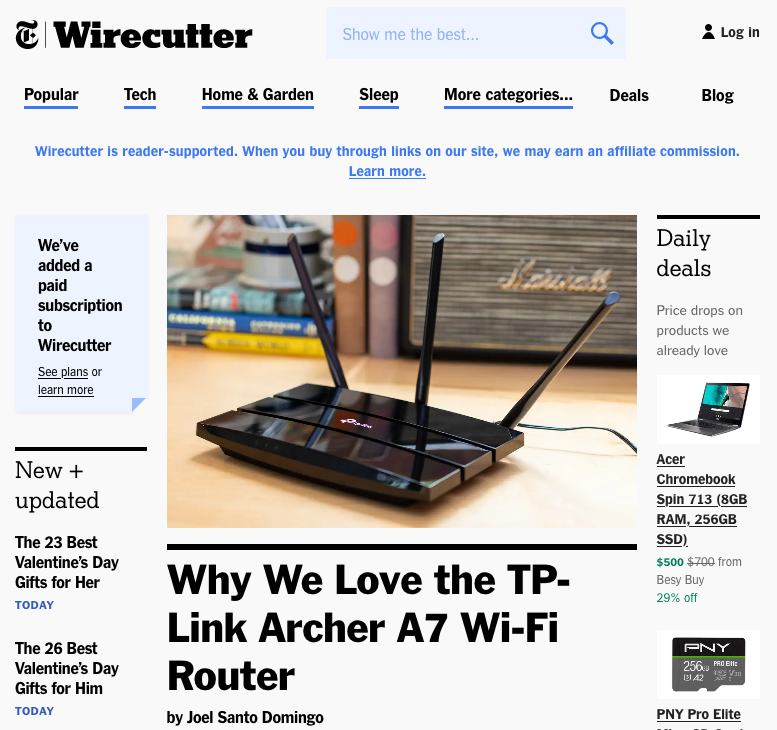The height and width of the screenshot is (730, 777).
Task: Open the Acer Chromebook laptop thumbnail
Action: click(x=708, y=409)
